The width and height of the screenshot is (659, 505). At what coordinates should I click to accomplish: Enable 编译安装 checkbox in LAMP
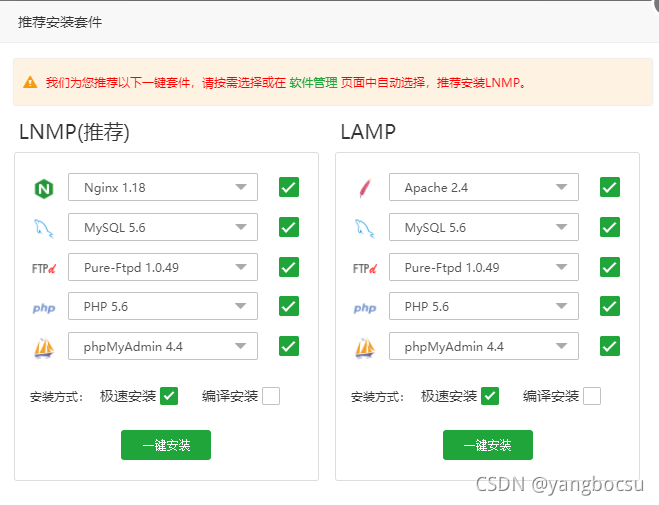click(x=592, y=396)
